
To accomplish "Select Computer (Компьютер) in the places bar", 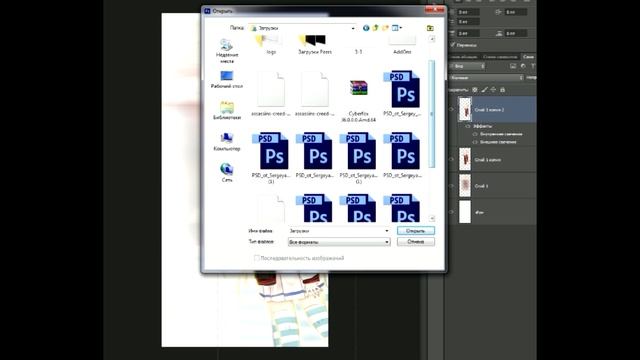I will tap(227, 142).
